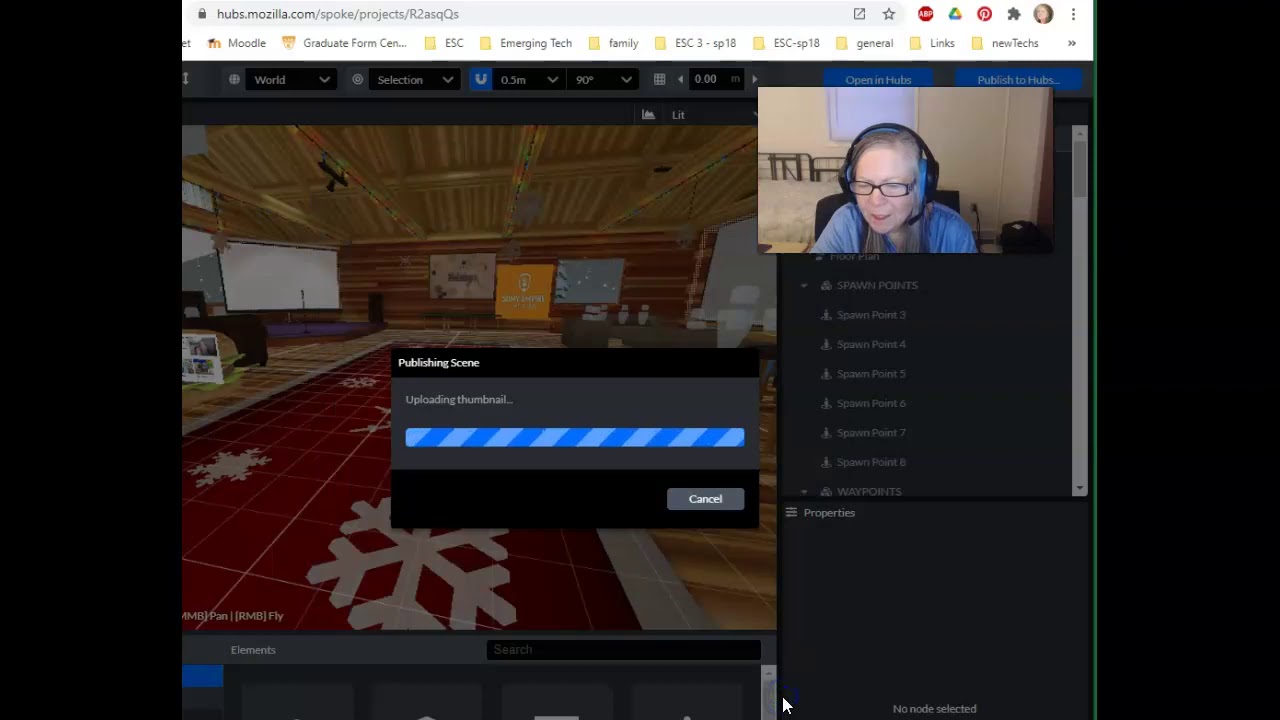Open the ESC 3 - sp18 bookmarks folder

(695, 43)
